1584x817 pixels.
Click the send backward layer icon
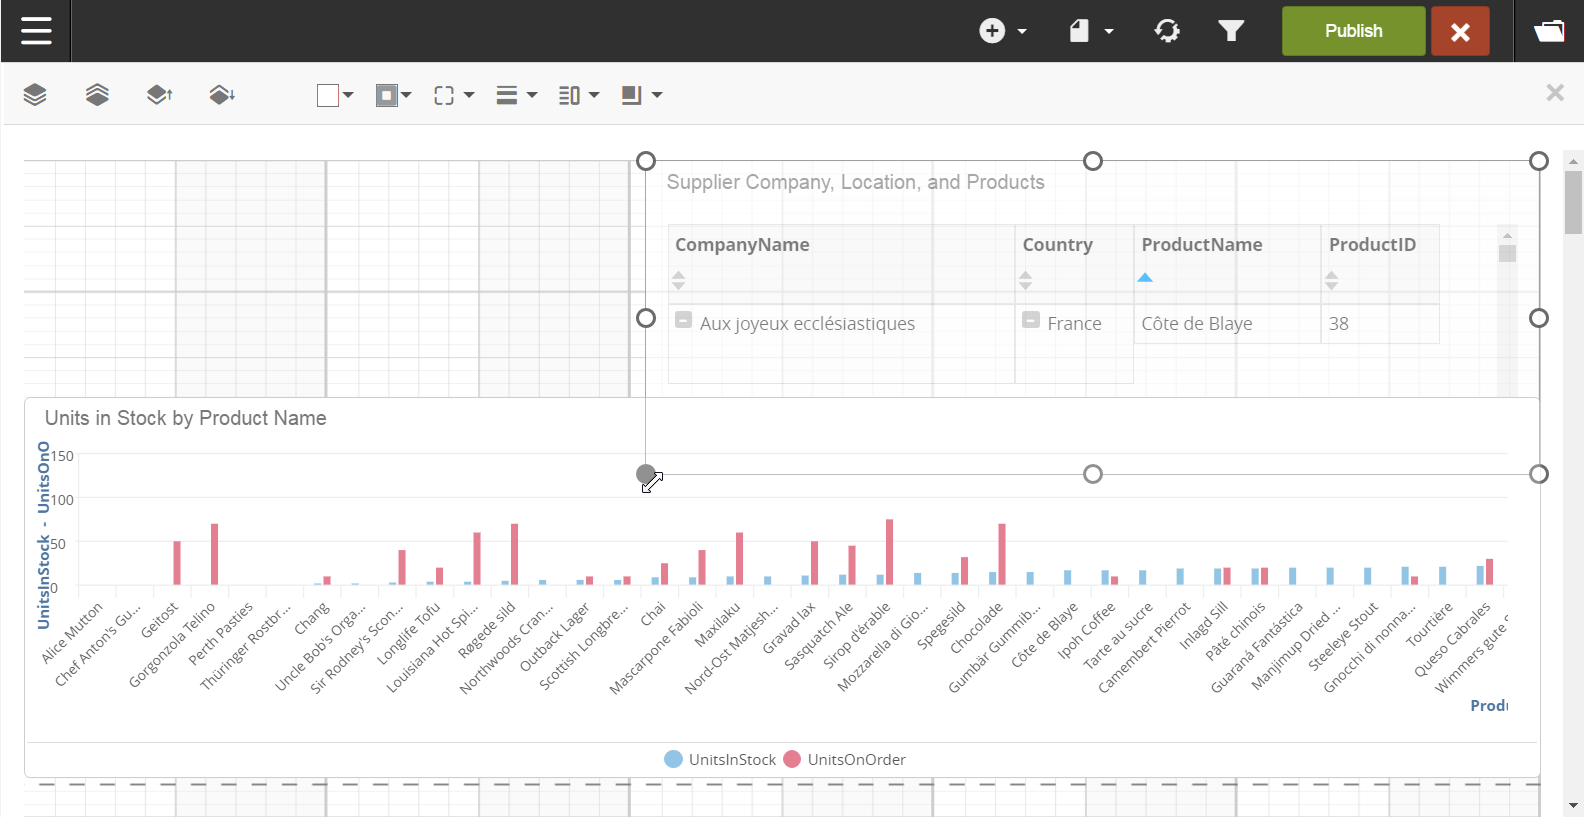(x=221, y=95)
